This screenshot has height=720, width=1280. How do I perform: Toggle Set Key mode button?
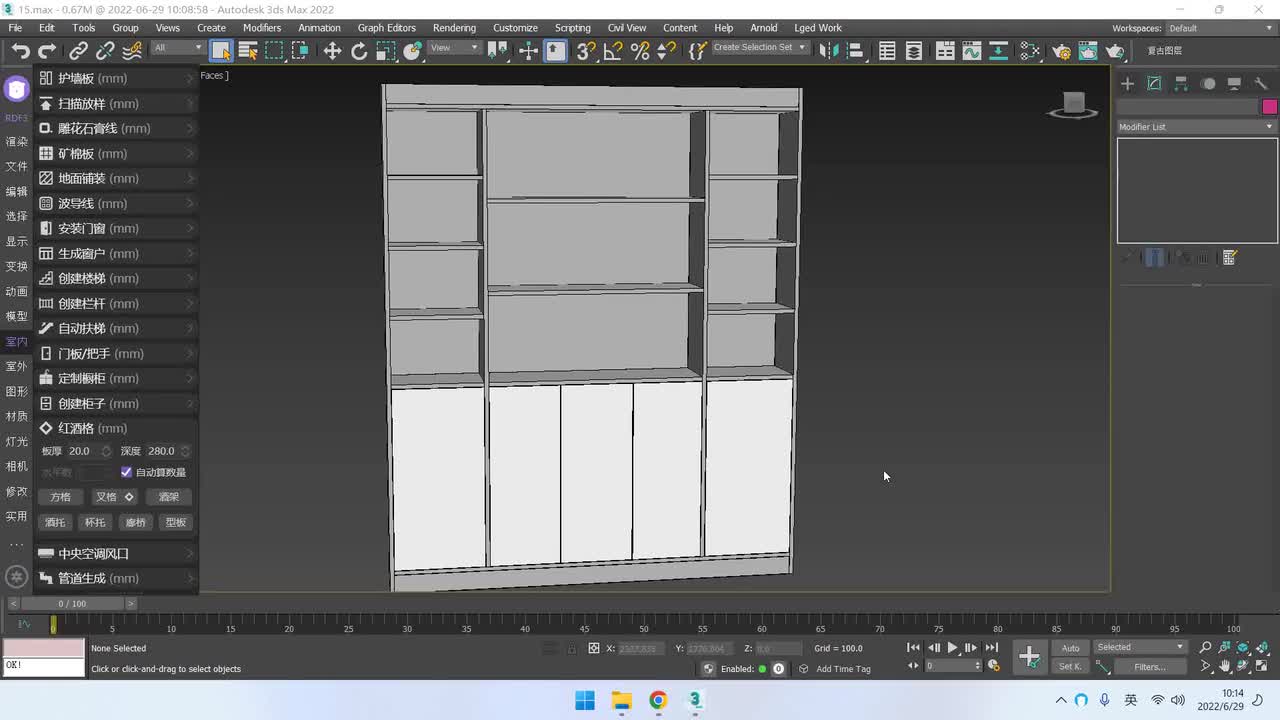[x=1070, y=667]
